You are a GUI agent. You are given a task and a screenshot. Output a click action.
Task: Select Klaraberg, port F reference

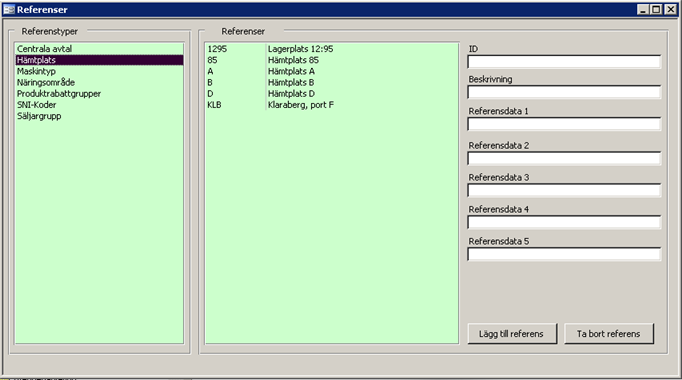click(x=331, y=105)
